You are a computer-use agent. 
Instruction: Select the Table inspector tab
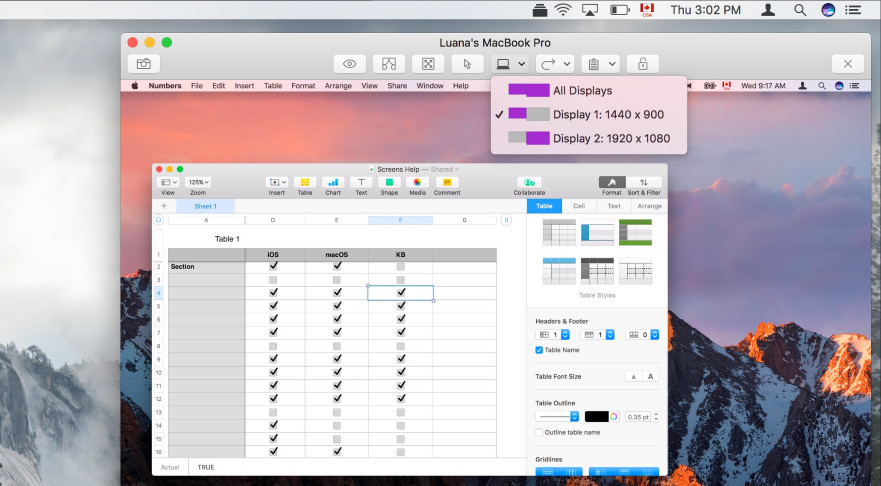pos(544,206)
